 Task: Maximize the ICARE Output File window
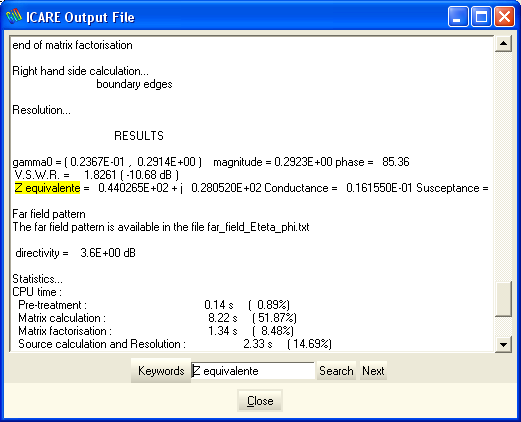[x=481, y=16]
